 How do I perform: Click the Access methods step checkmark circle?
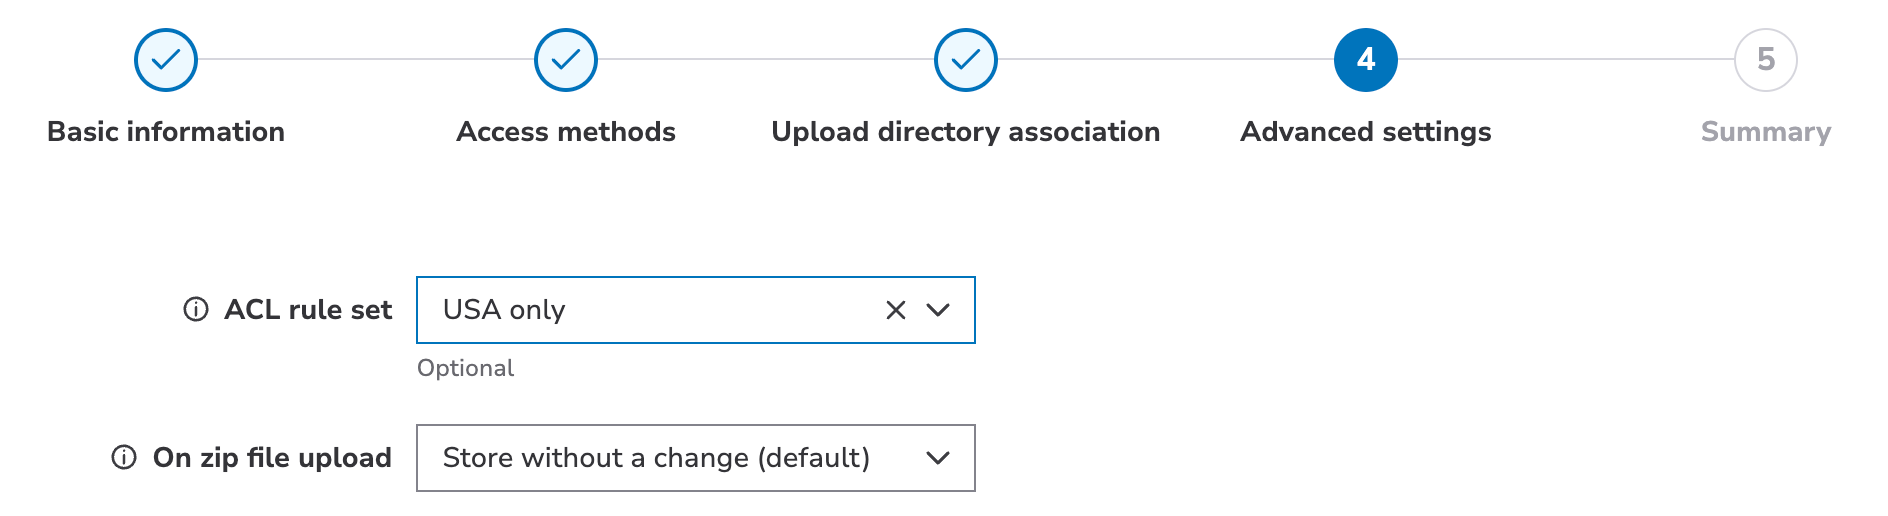pos(566,60)
